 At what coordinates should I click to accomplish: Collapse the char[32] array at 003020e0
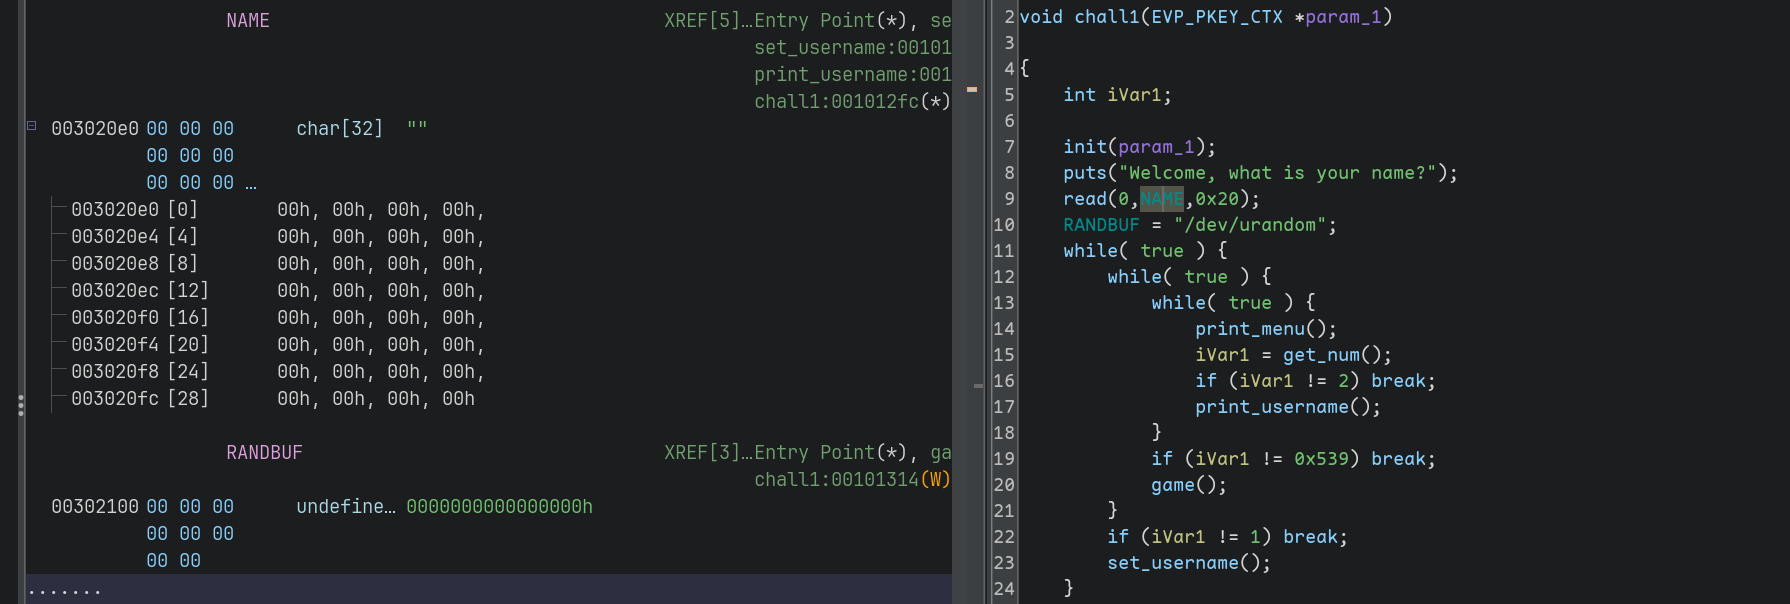click(31, 126)
